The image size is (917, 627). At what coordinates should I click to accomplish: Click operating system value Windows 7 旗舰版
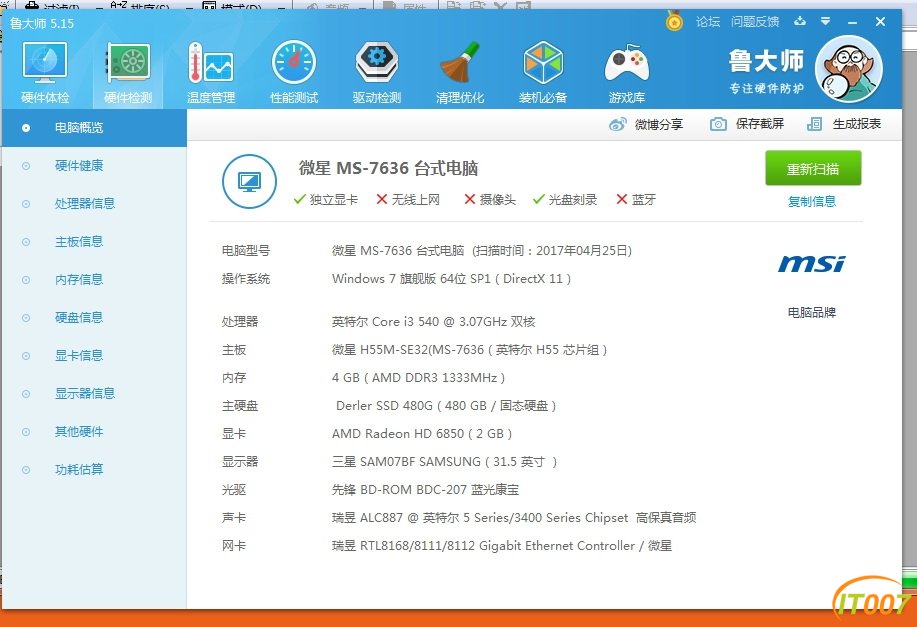451,279
